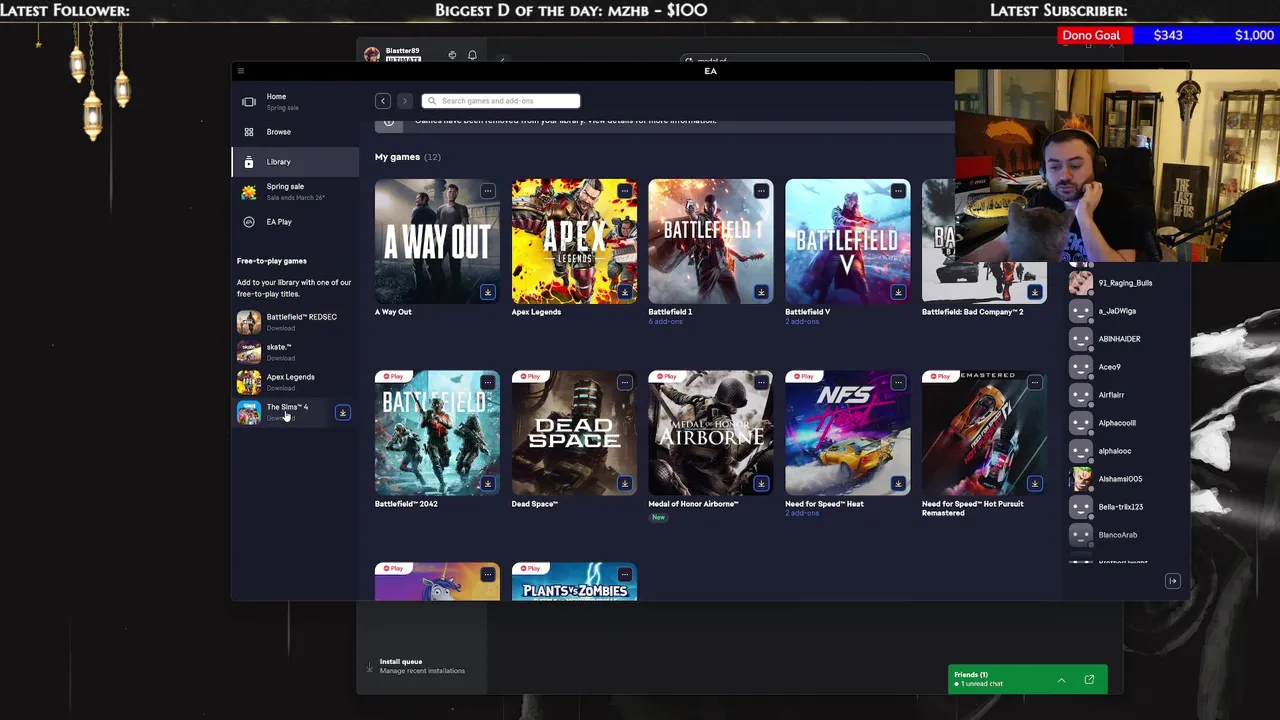Download A Way Out using its tile icon
Viewport: 1280px width, 720px height.
tap(487, 292)
